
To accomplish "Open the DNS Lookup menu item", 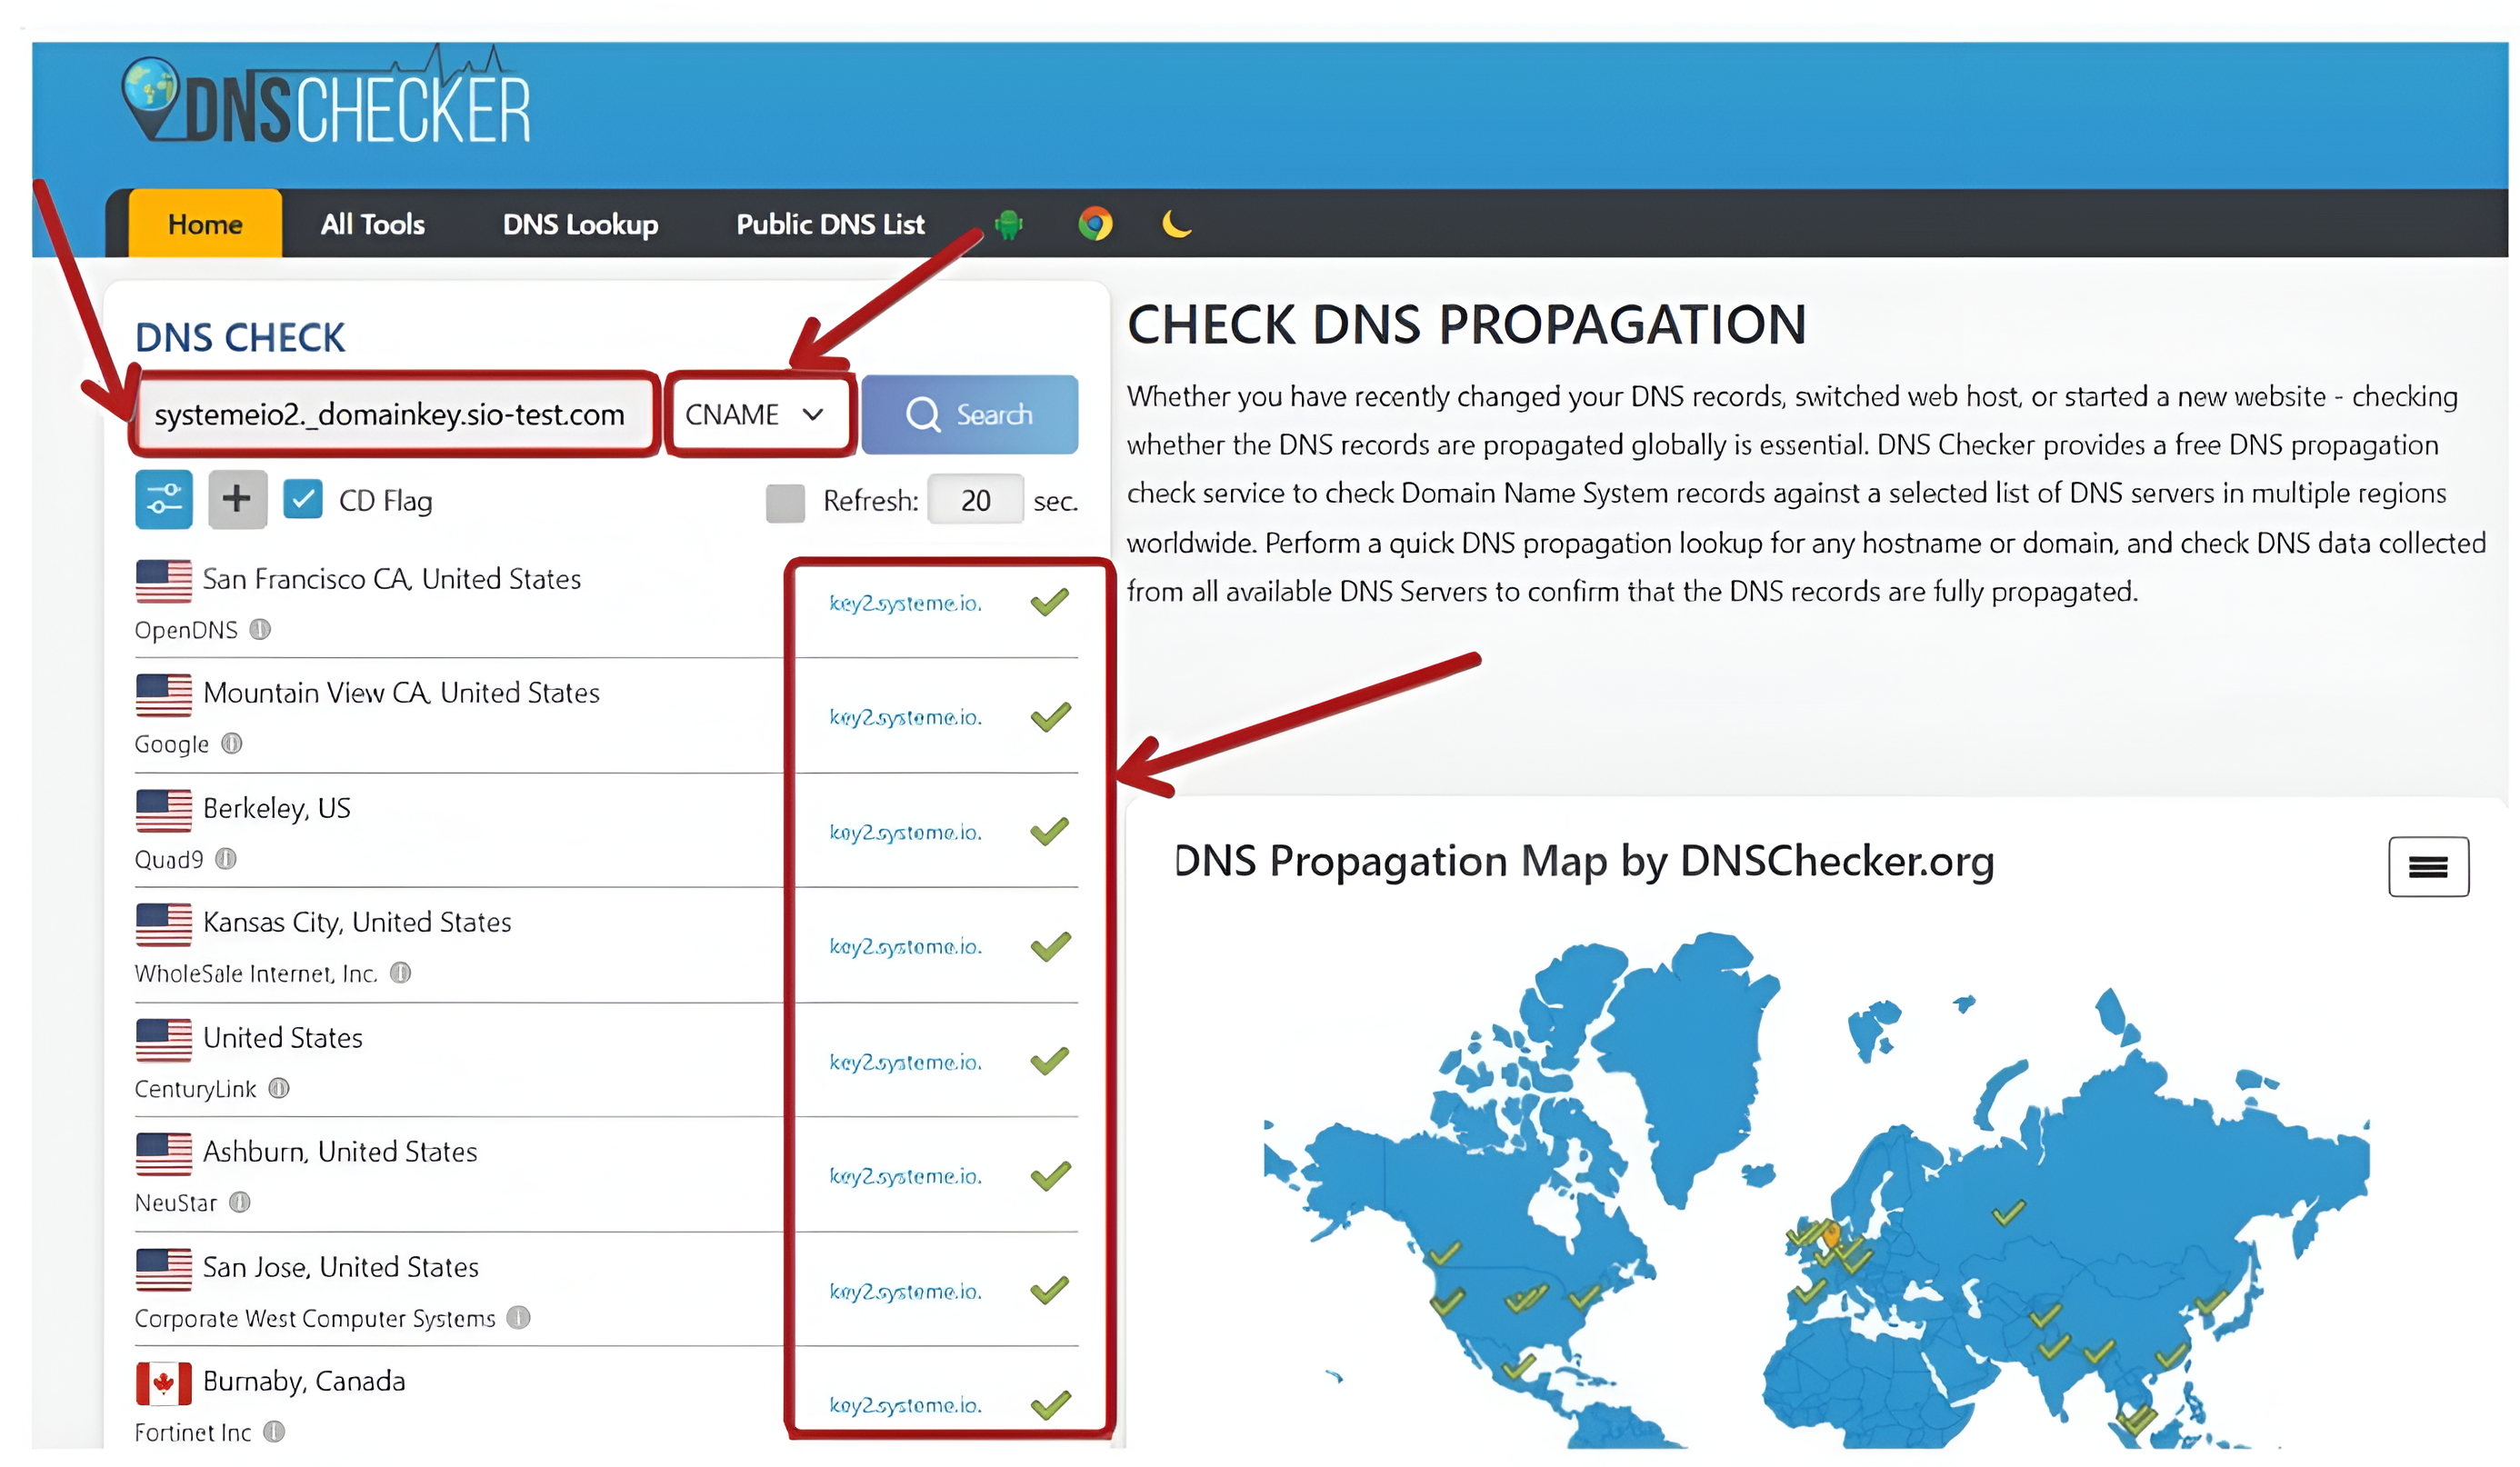I will tap(580, 224).
